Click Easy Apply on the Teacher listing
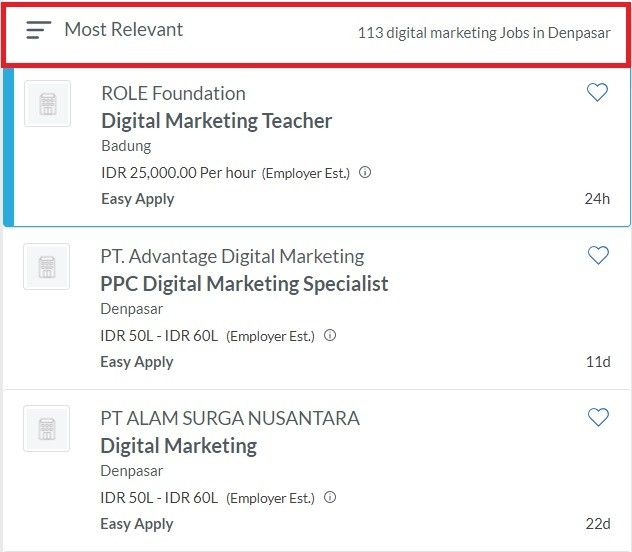The height and width of the screenshot is (552, 632). tap(137, 199)
